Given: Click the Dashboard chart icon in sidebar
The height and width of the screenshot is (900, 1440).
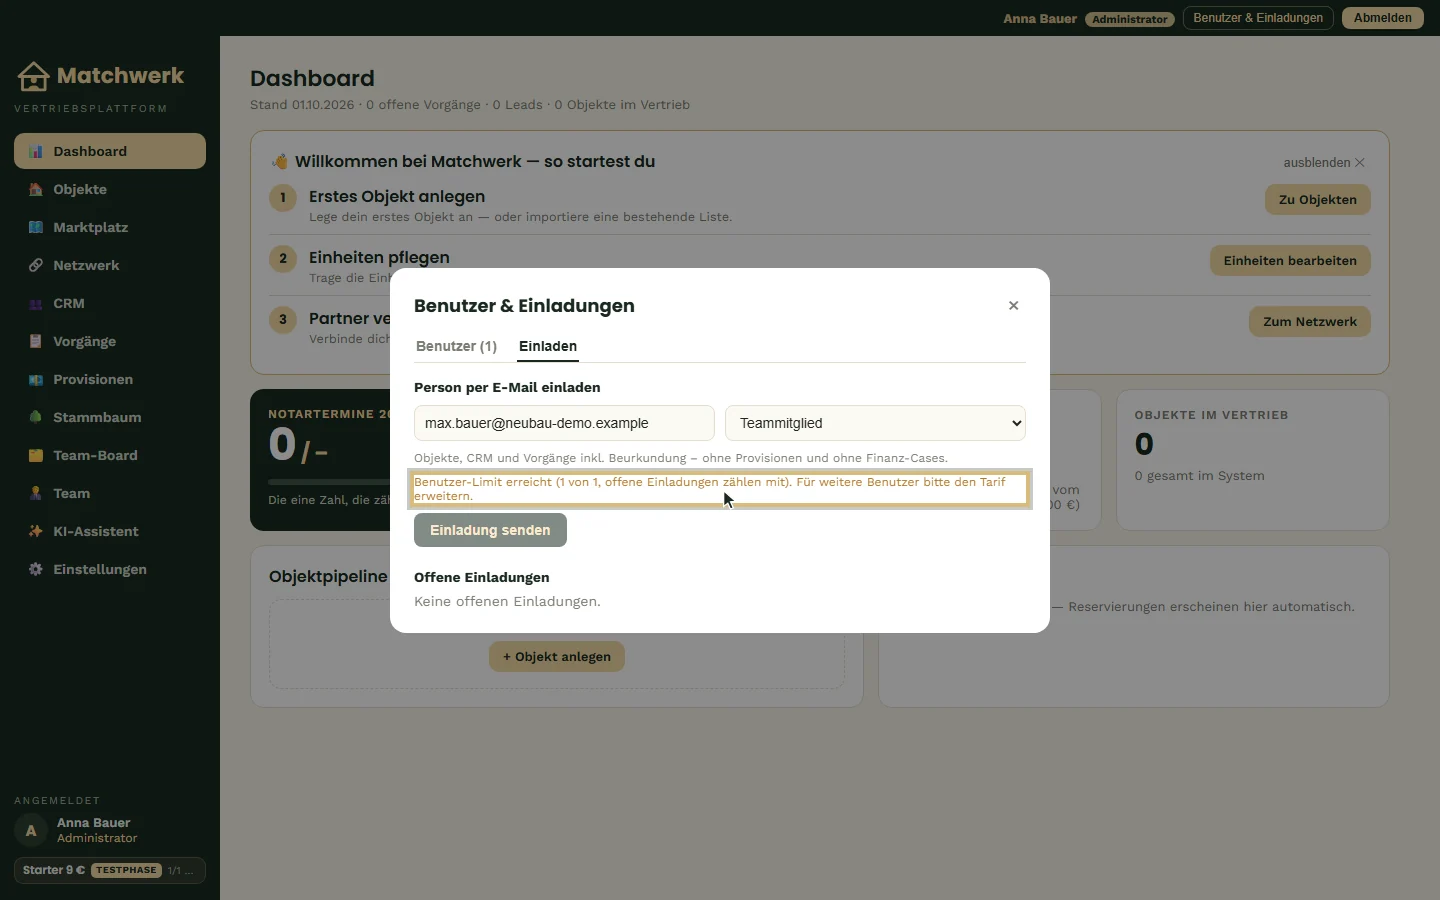Looking at the screenshot, I should [x=36, y=152].
